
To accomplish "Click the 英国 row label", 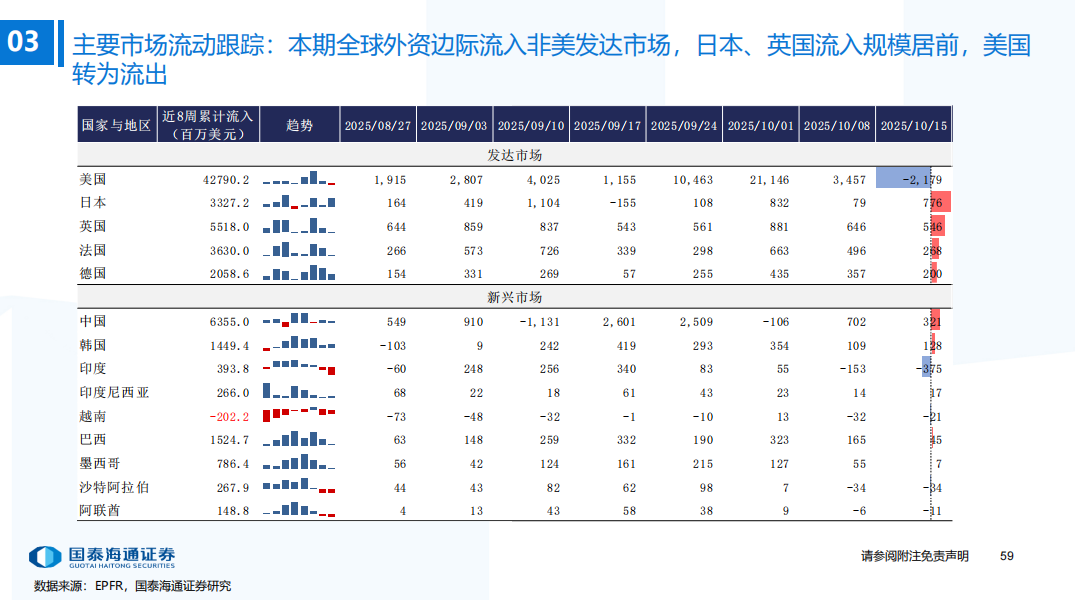I will coord(93,226).
